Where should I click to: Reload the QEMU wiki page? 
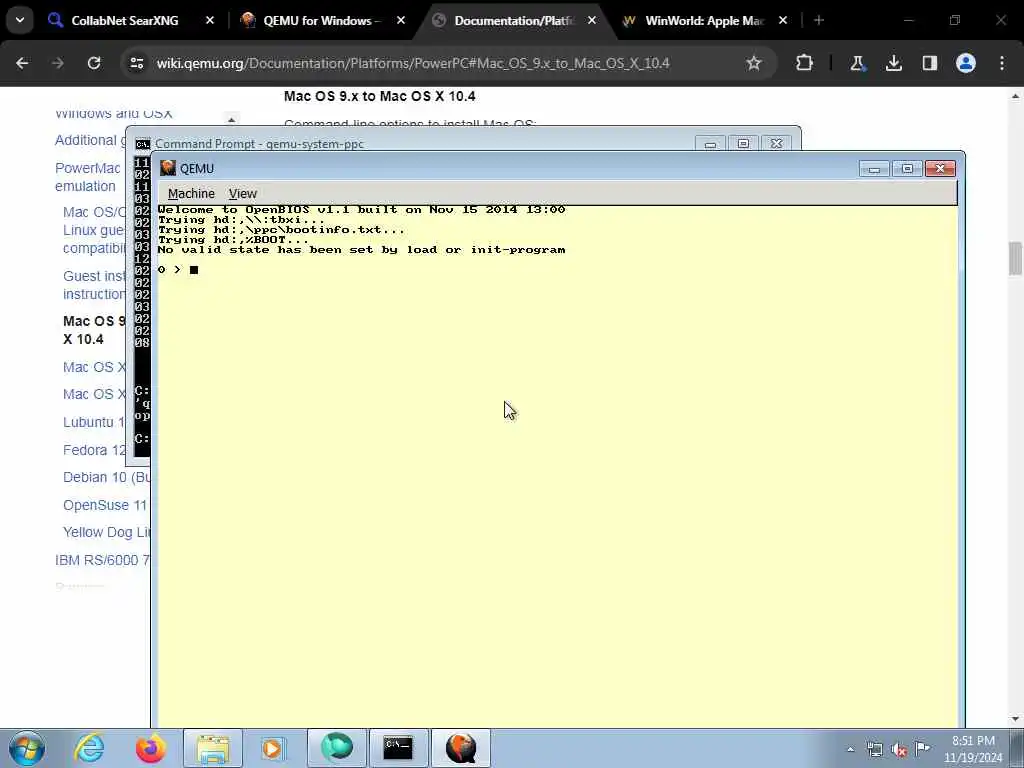click(94, 63)
